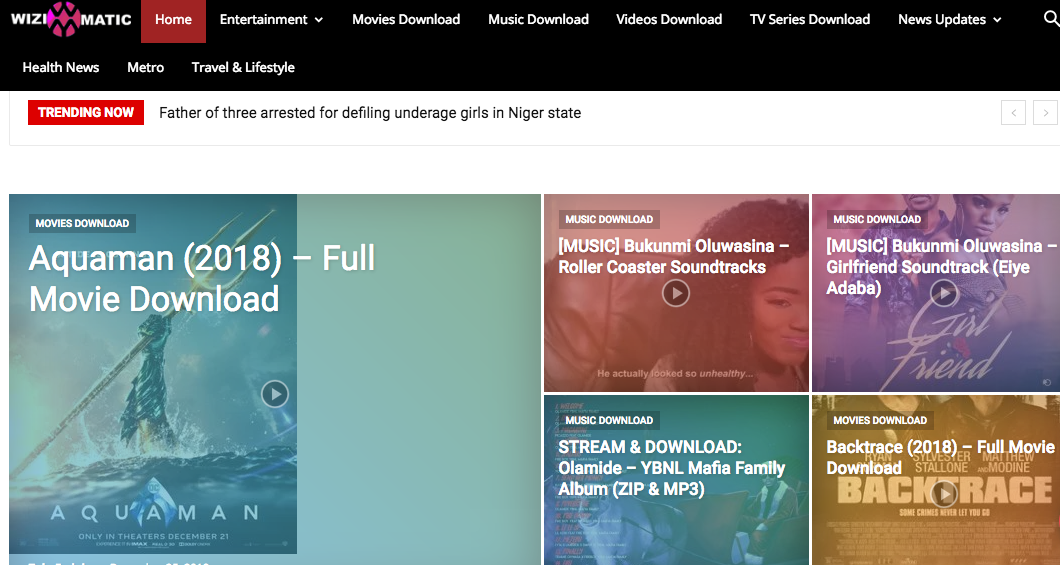
Task: Open Olamide YBNL Mafia Family Album title
Action: [671, 468]
